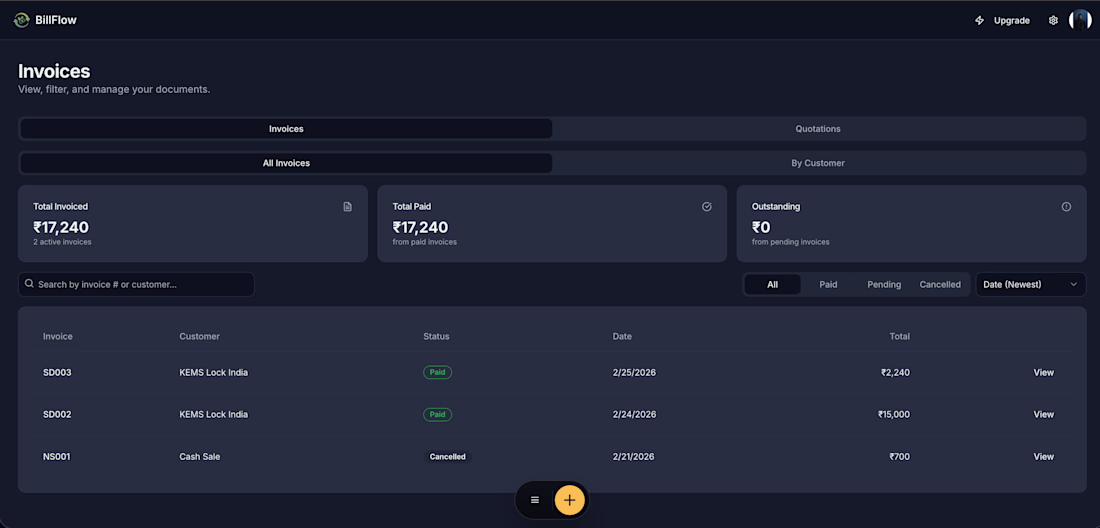
Task: Click the ₹0 Outstanding amount
Action: point(761,227)
